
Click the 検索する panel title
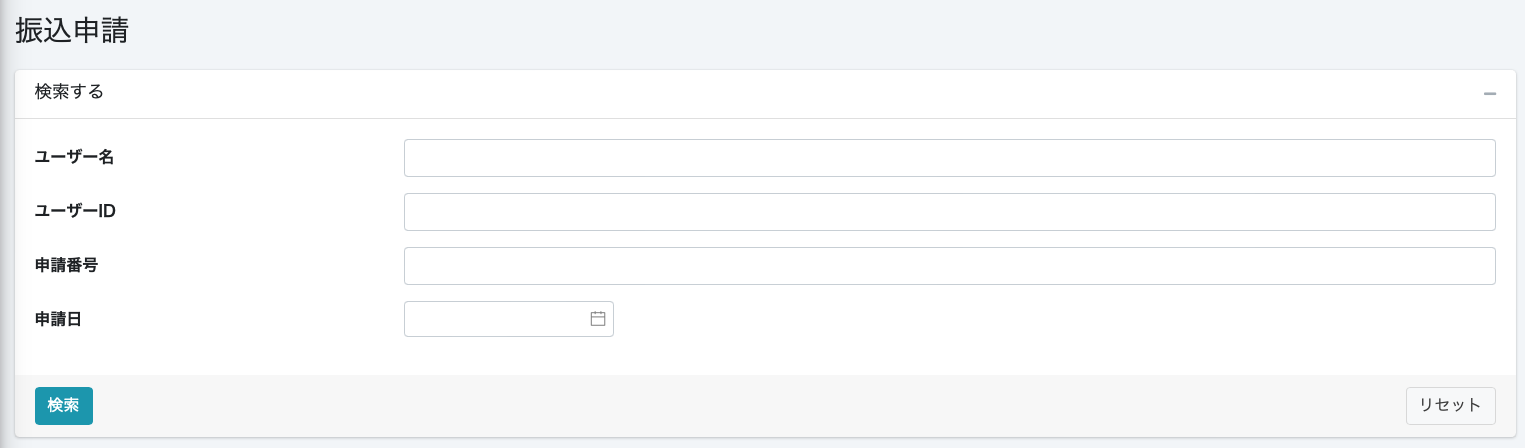coord(69,92)
